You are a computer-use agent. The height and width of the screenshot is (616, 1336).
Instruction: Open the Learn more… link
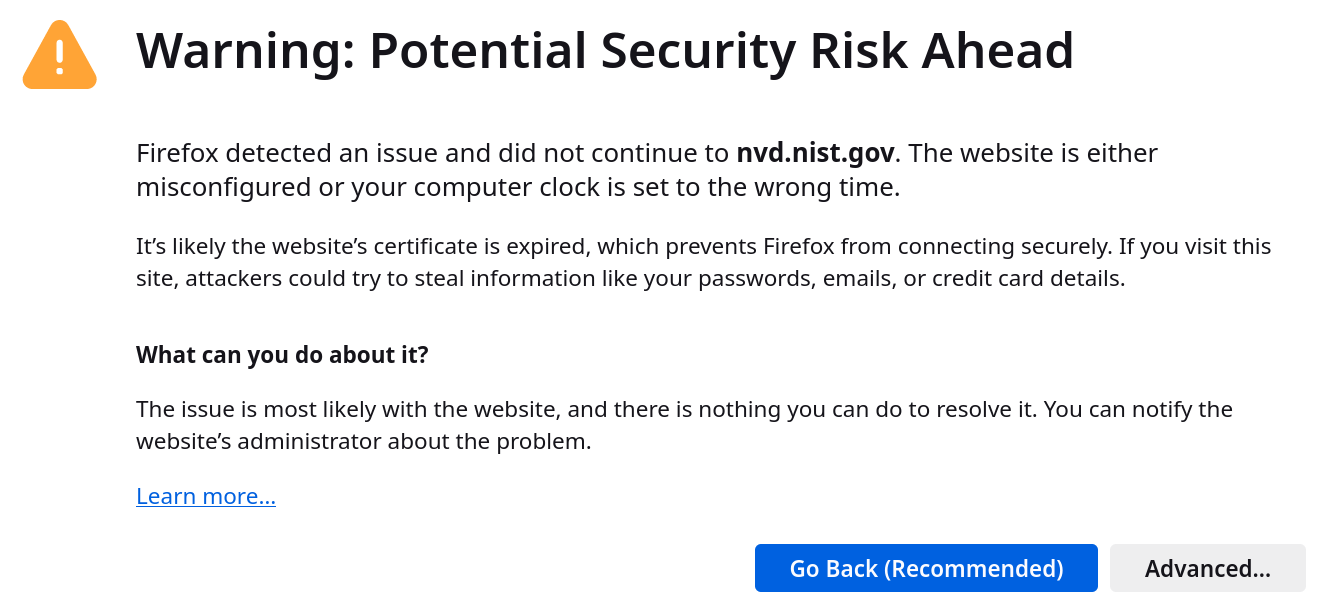coord(206,496)
